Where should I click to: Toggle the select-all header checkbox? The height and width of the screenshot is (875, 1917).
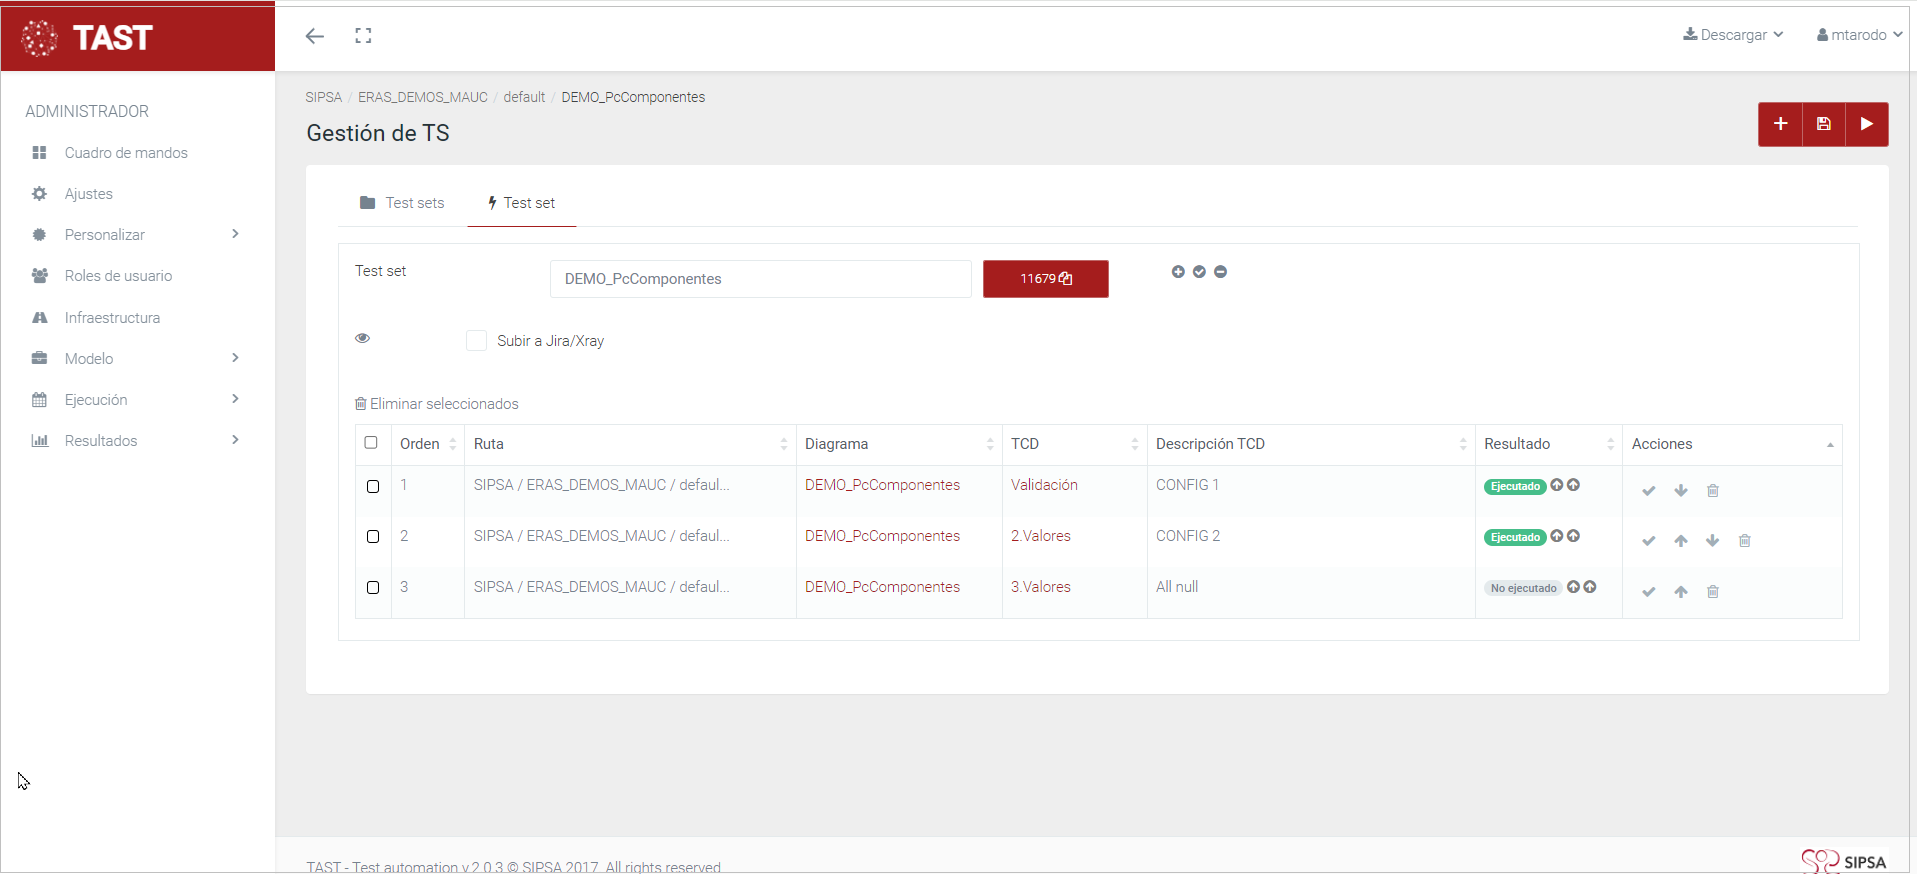pyautogui.click(x=371, y=443)
